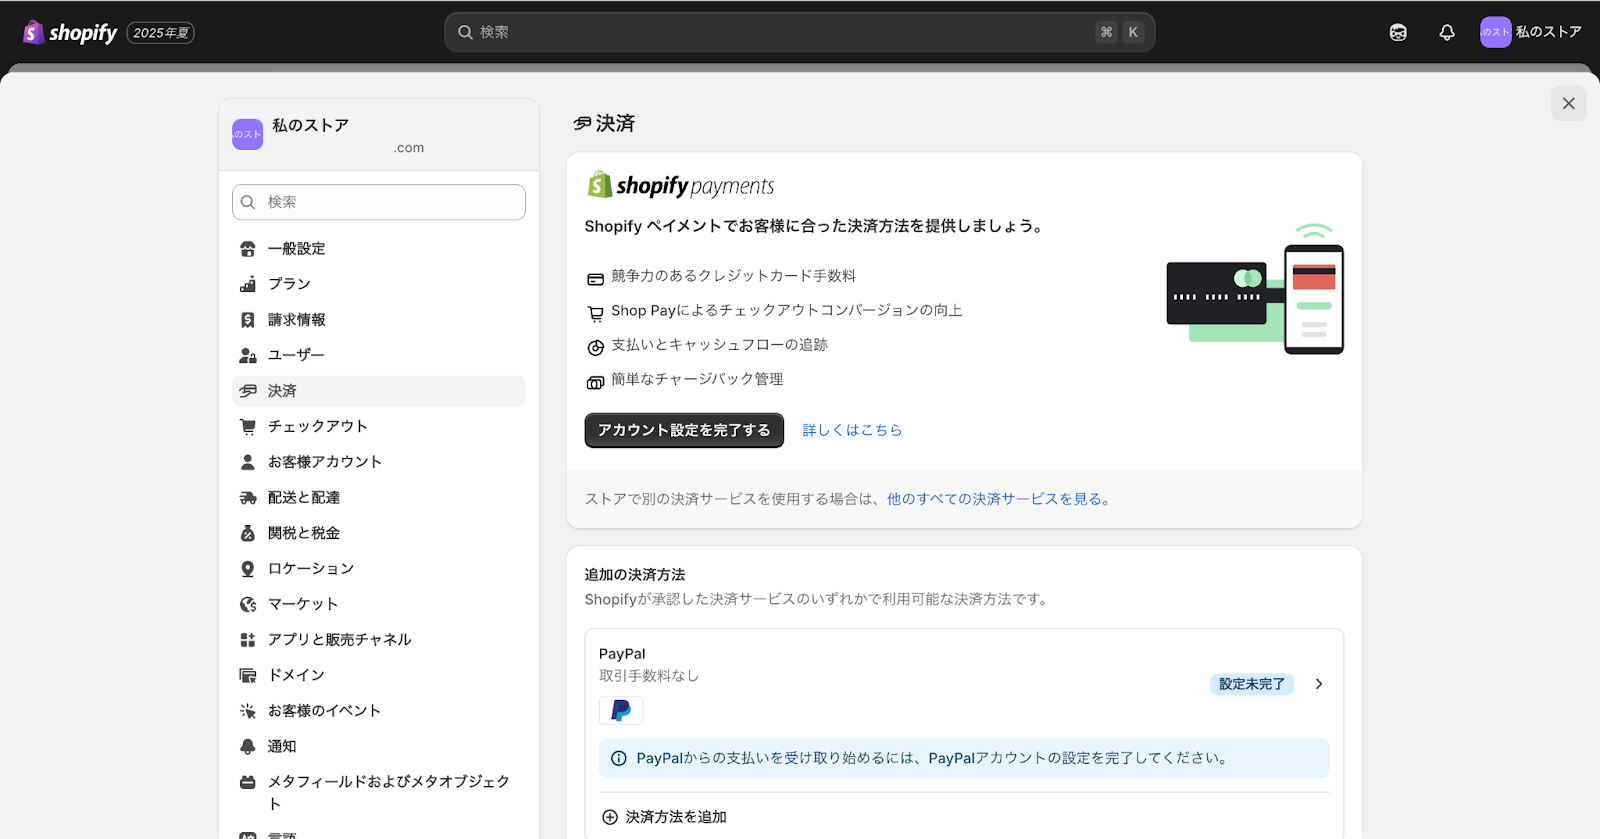
Task: Click 取引手数料なし text under PayPal
Action: [x=649, y=676]
